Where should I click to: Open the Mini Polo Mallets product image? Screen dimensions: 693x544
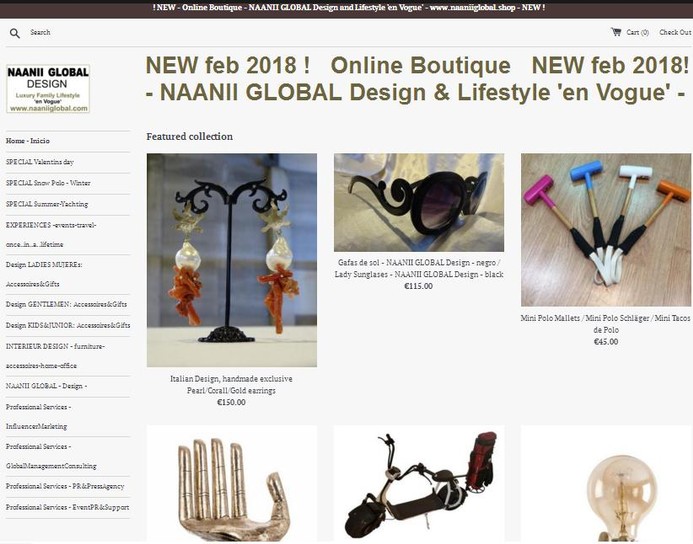606,230
